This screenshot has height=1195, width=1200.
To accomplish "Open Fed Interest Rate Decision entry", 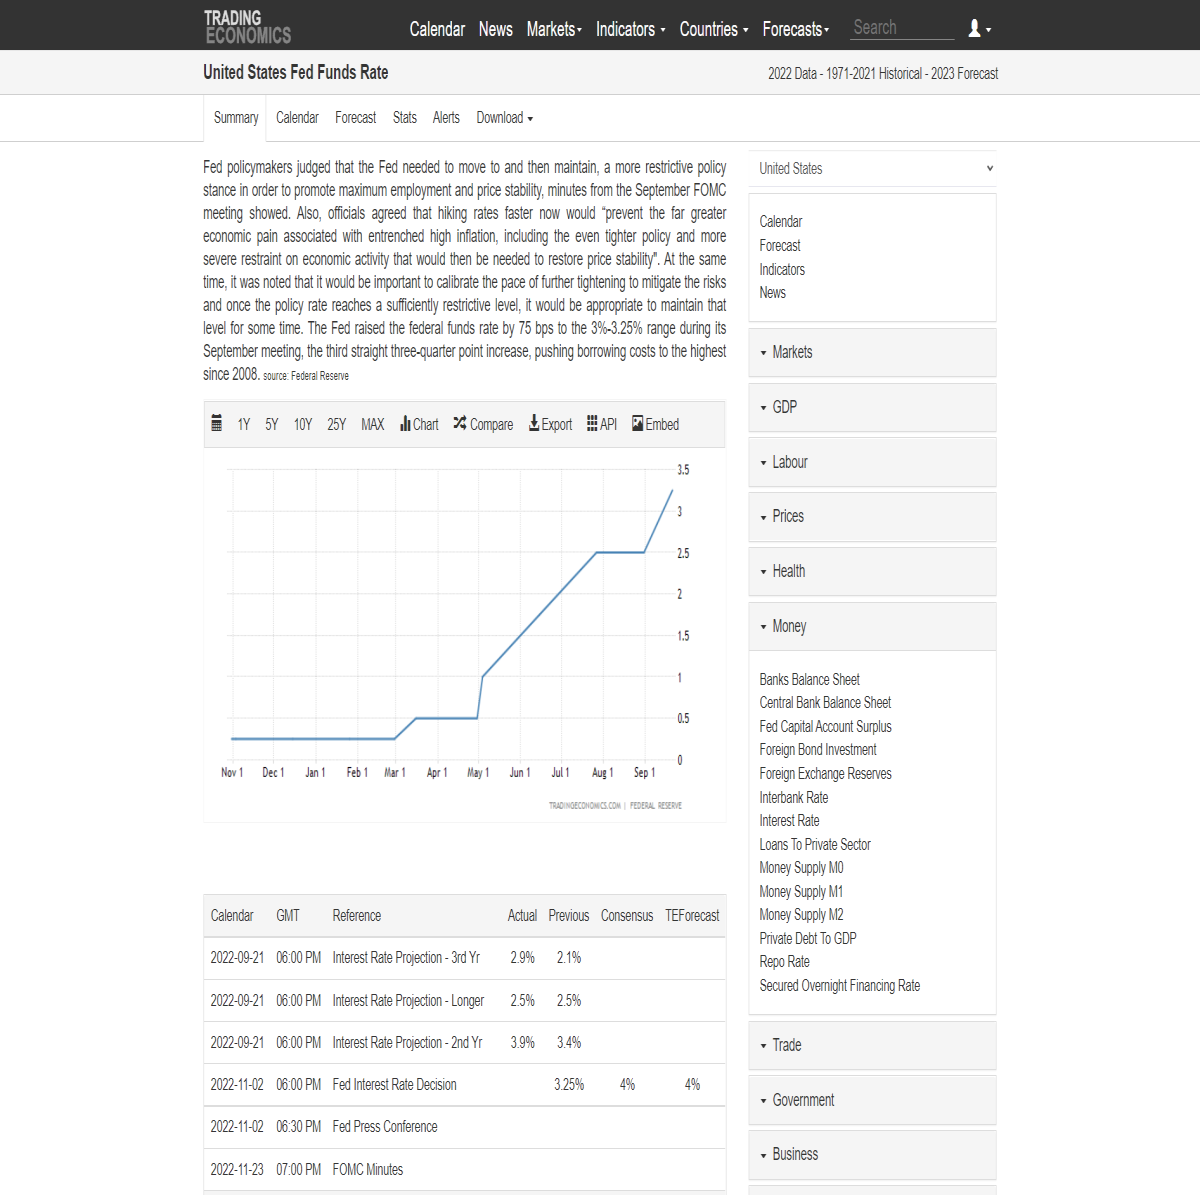I will coord(395,1085).
